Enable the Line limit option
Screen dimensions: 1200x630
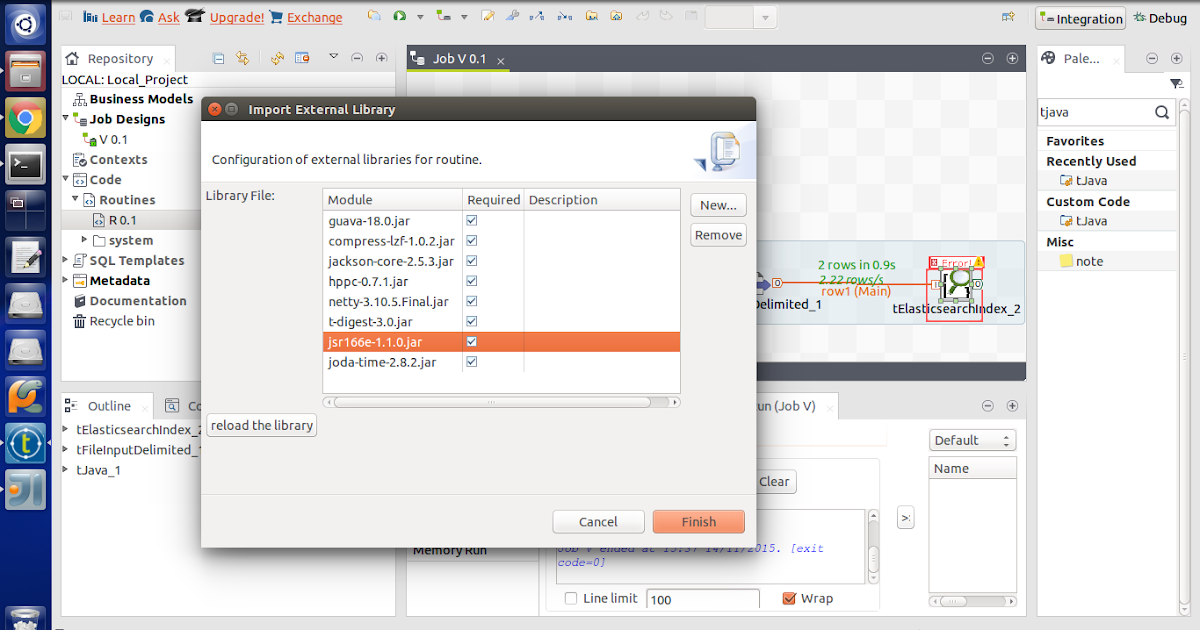571,598
